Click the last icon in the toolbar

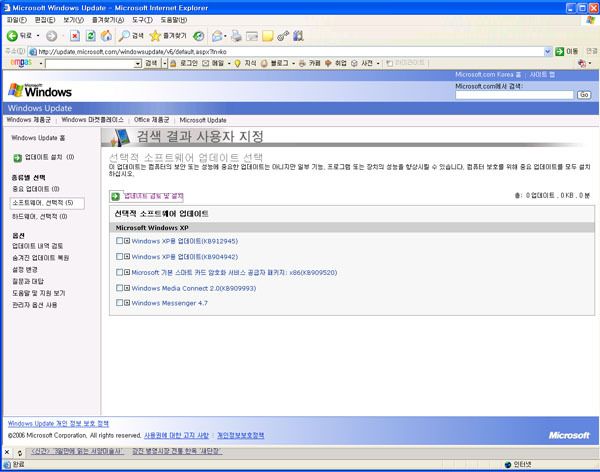[x=298, y=36]
